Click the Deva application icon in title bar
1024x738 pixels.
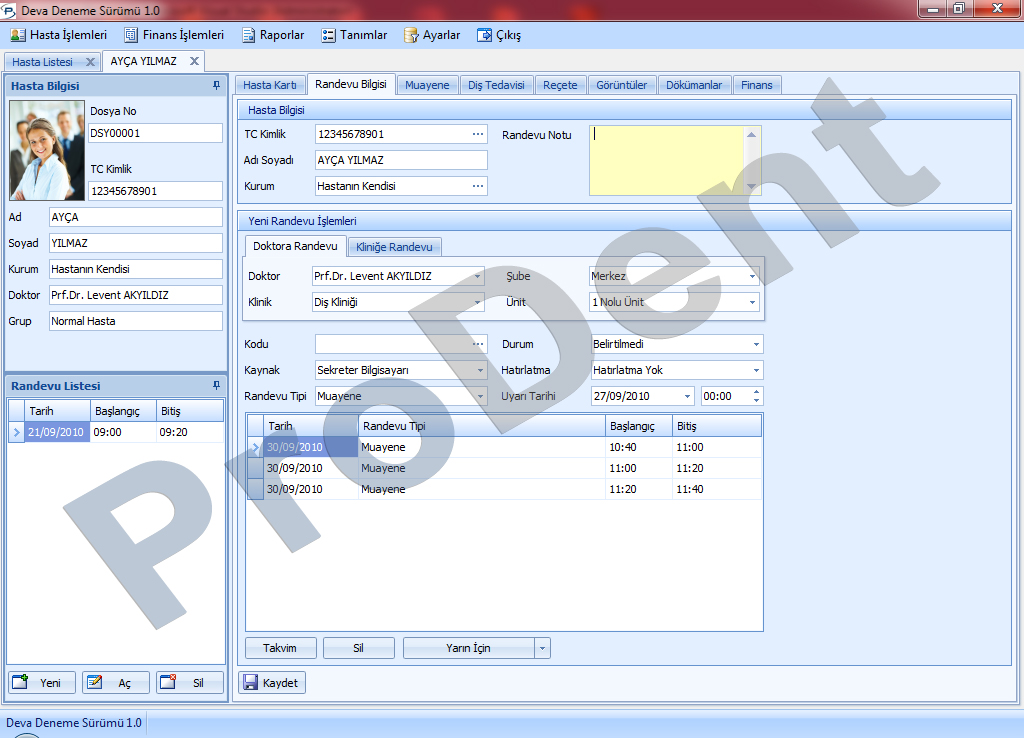(9, 11)
